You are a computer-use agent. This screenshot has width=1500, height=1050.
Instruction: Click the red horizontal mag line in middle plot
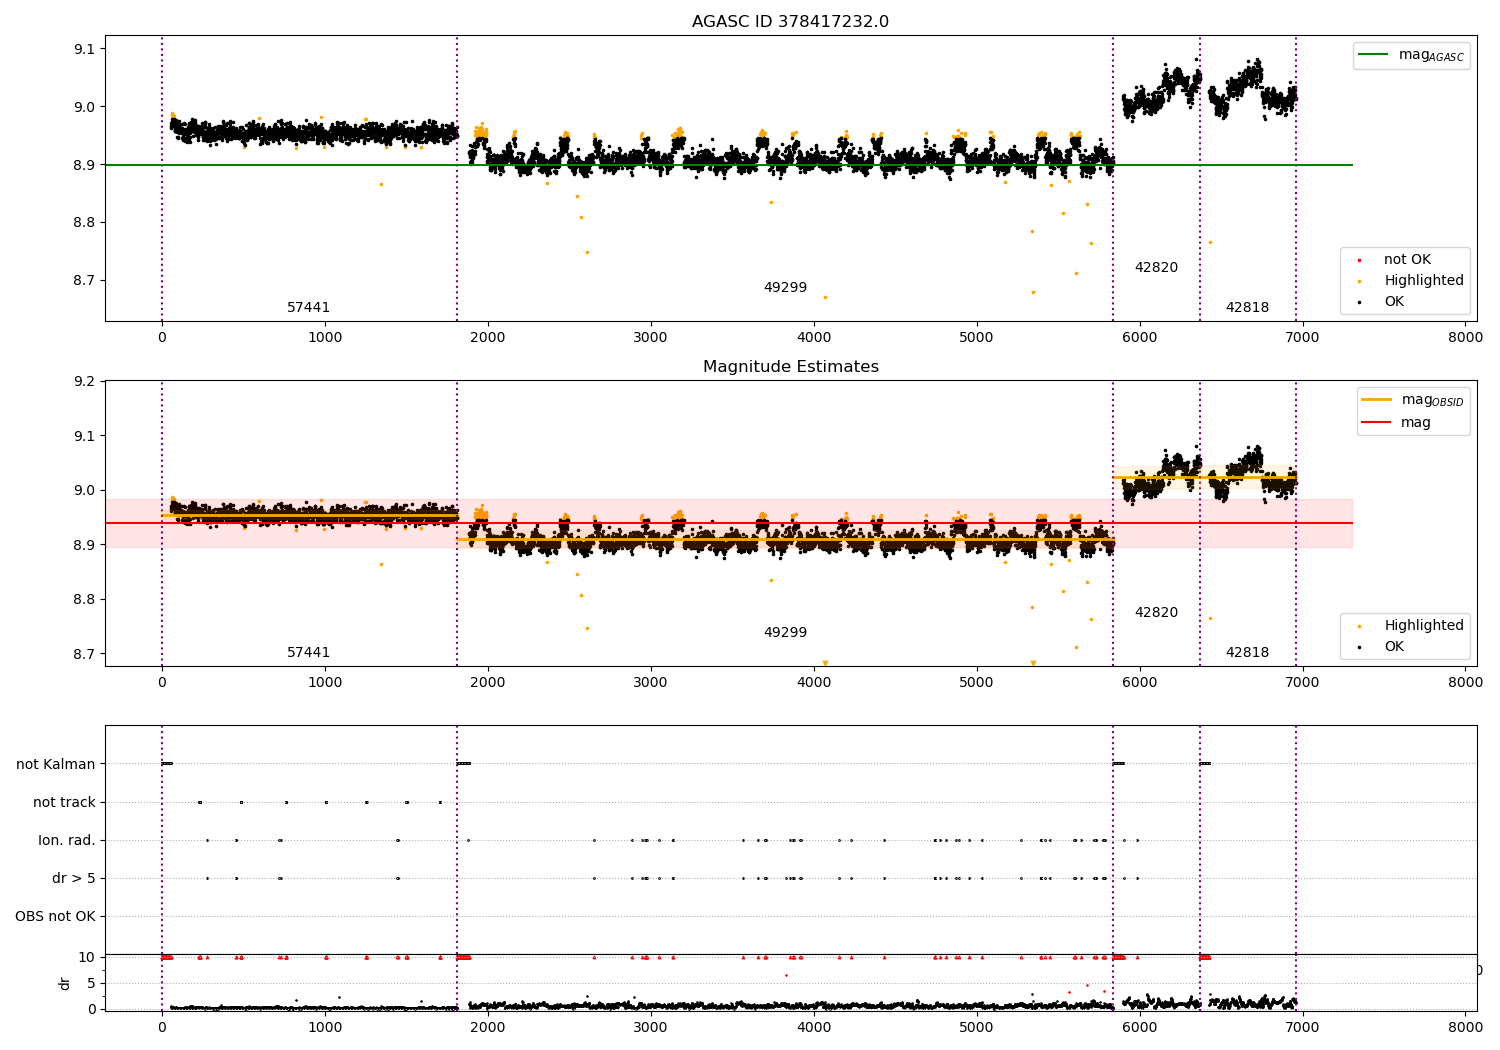729,523
